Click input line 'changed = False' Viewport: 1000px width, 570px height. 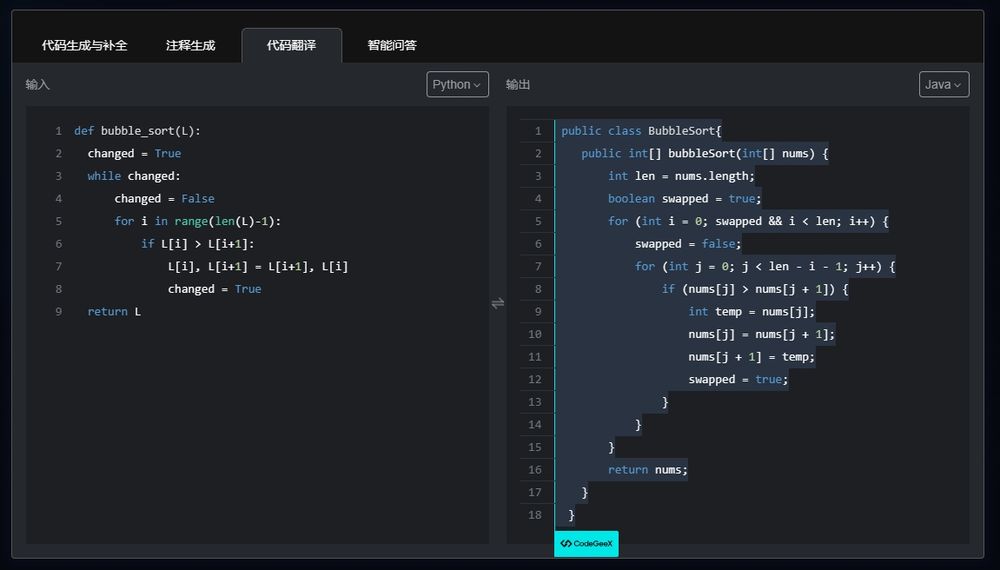point(165,198)
